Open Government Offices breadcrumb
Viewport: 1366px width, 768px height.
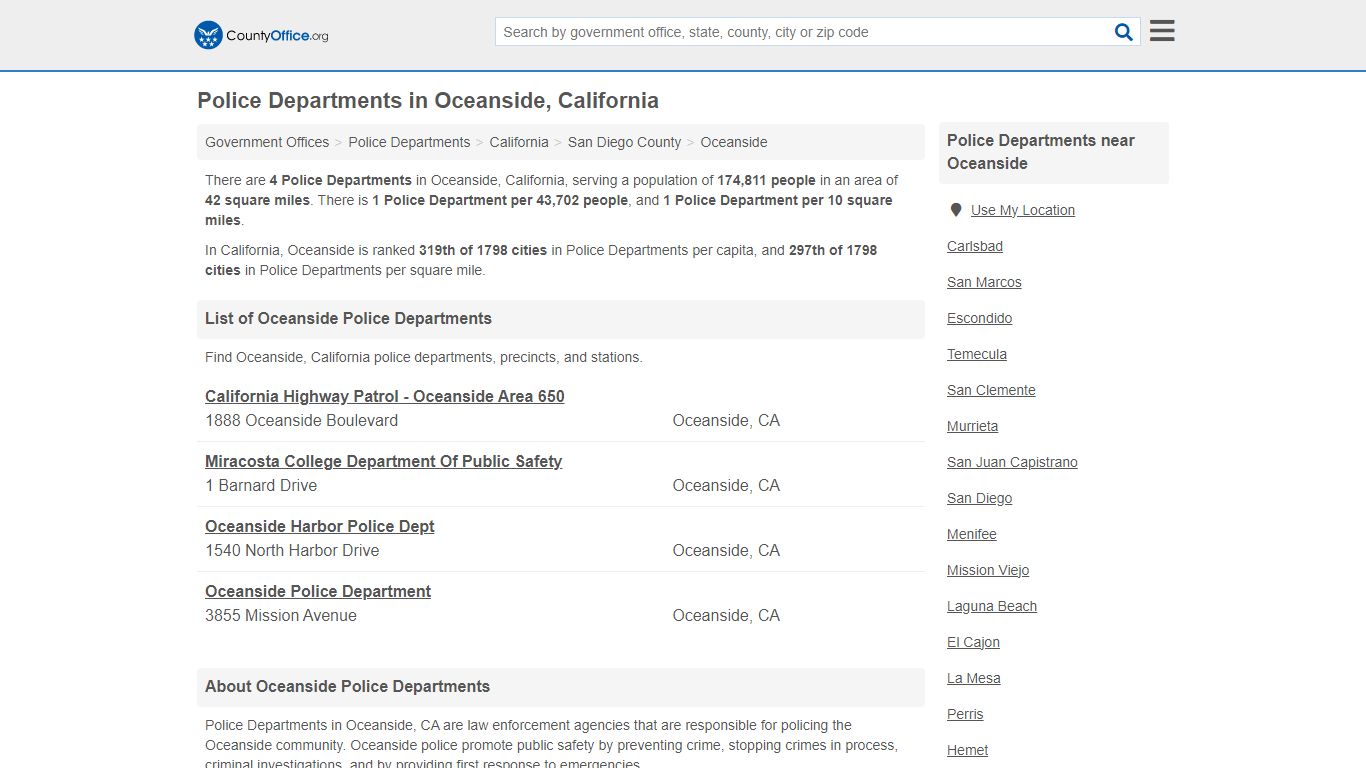click(x=267, y=142)
